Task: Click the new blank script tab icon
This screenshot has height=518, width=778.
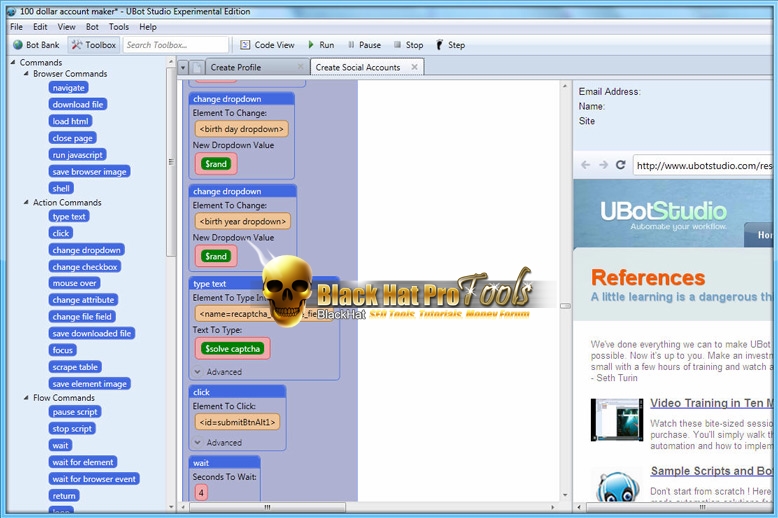Action: pos(197,67)
